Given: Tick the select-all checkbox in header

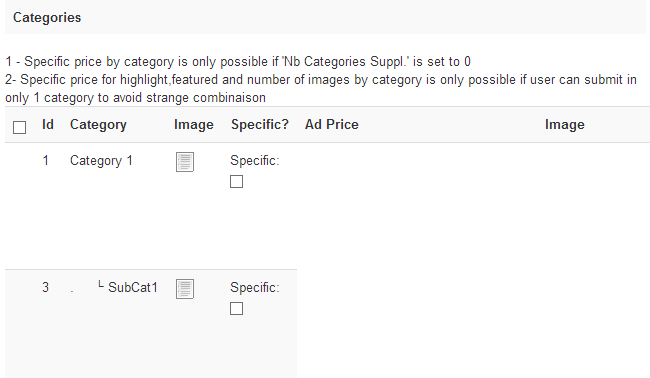Looking at the screenshot, I should pyautogui.click(x=19, y=127).
